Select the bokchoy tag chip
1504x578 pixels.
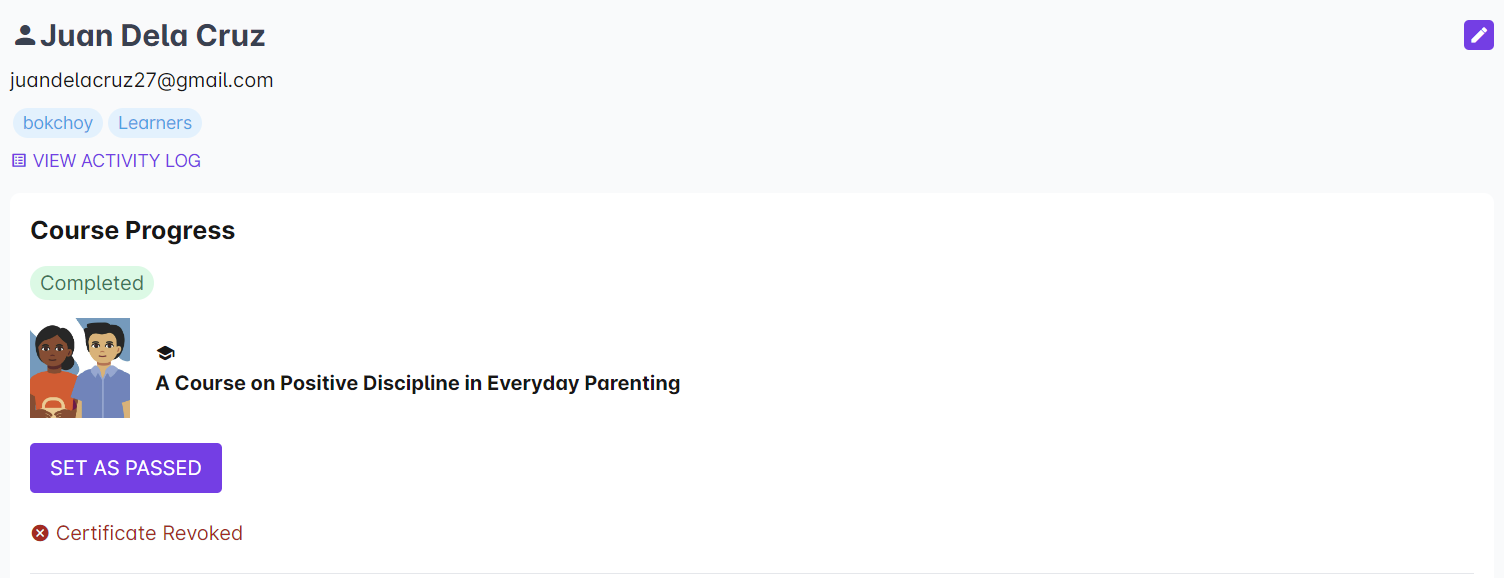click(58, 123)
